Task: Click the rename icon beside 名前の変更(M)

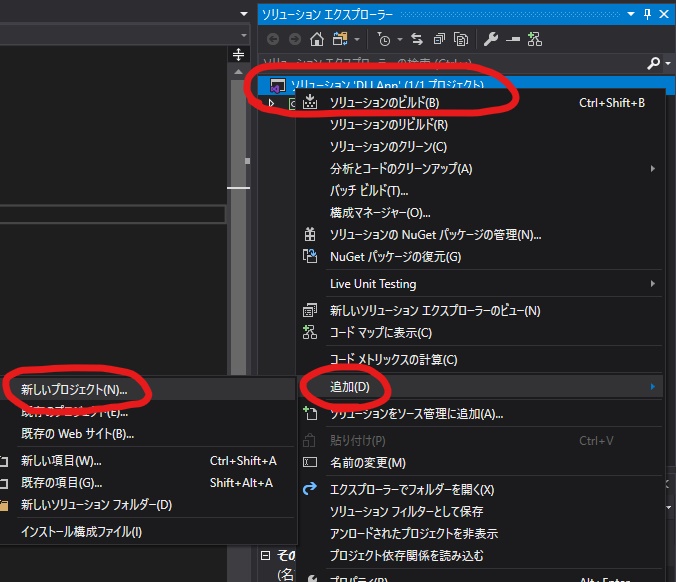Action: [x=310, y=463]
